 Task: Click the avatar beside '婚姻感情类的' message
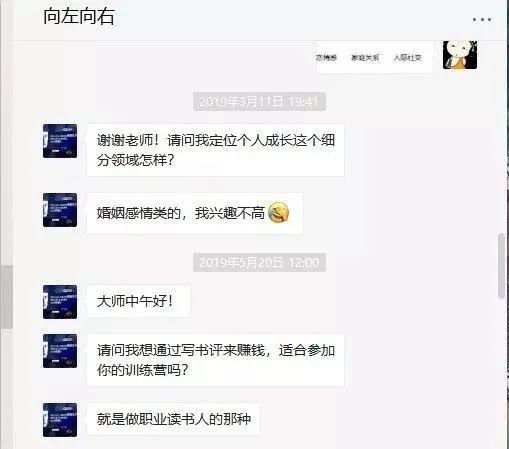(x=60, y=210)
